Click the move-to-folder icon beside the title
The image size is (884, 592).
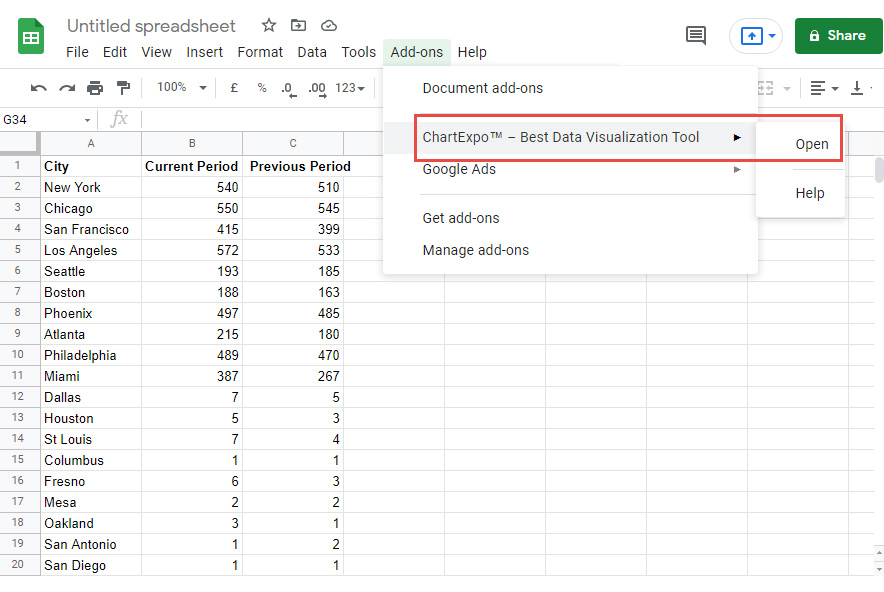pos(298,25)
